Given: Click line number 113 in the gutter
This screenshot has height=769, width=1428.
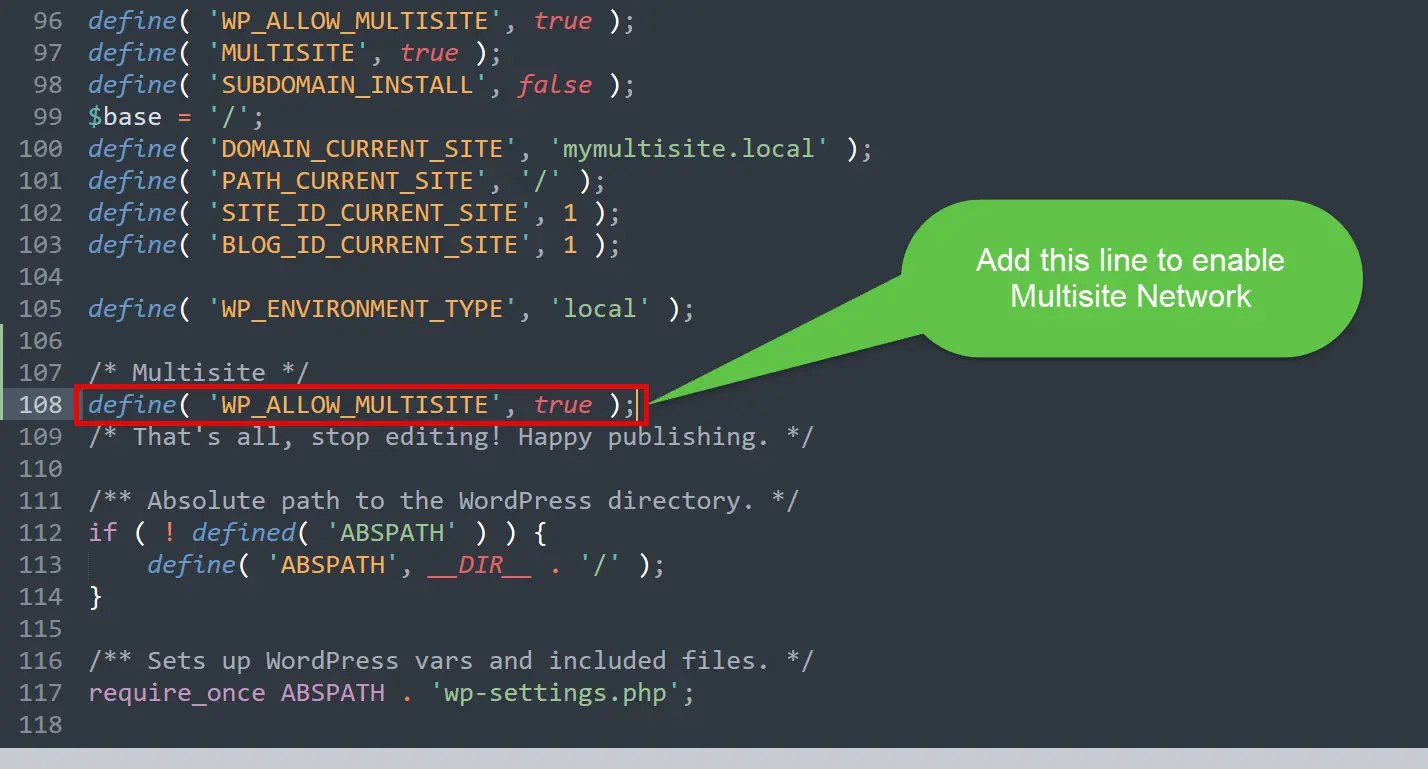Looking at the screenshot, I should point(40,564).
